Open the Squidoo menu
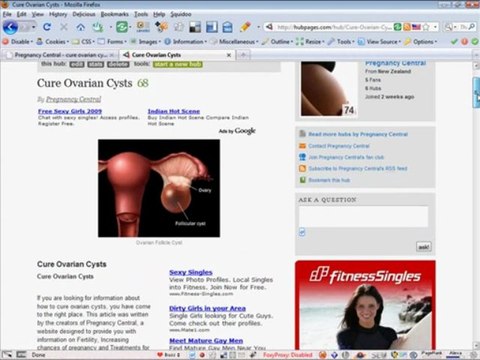 pos(181,14)
